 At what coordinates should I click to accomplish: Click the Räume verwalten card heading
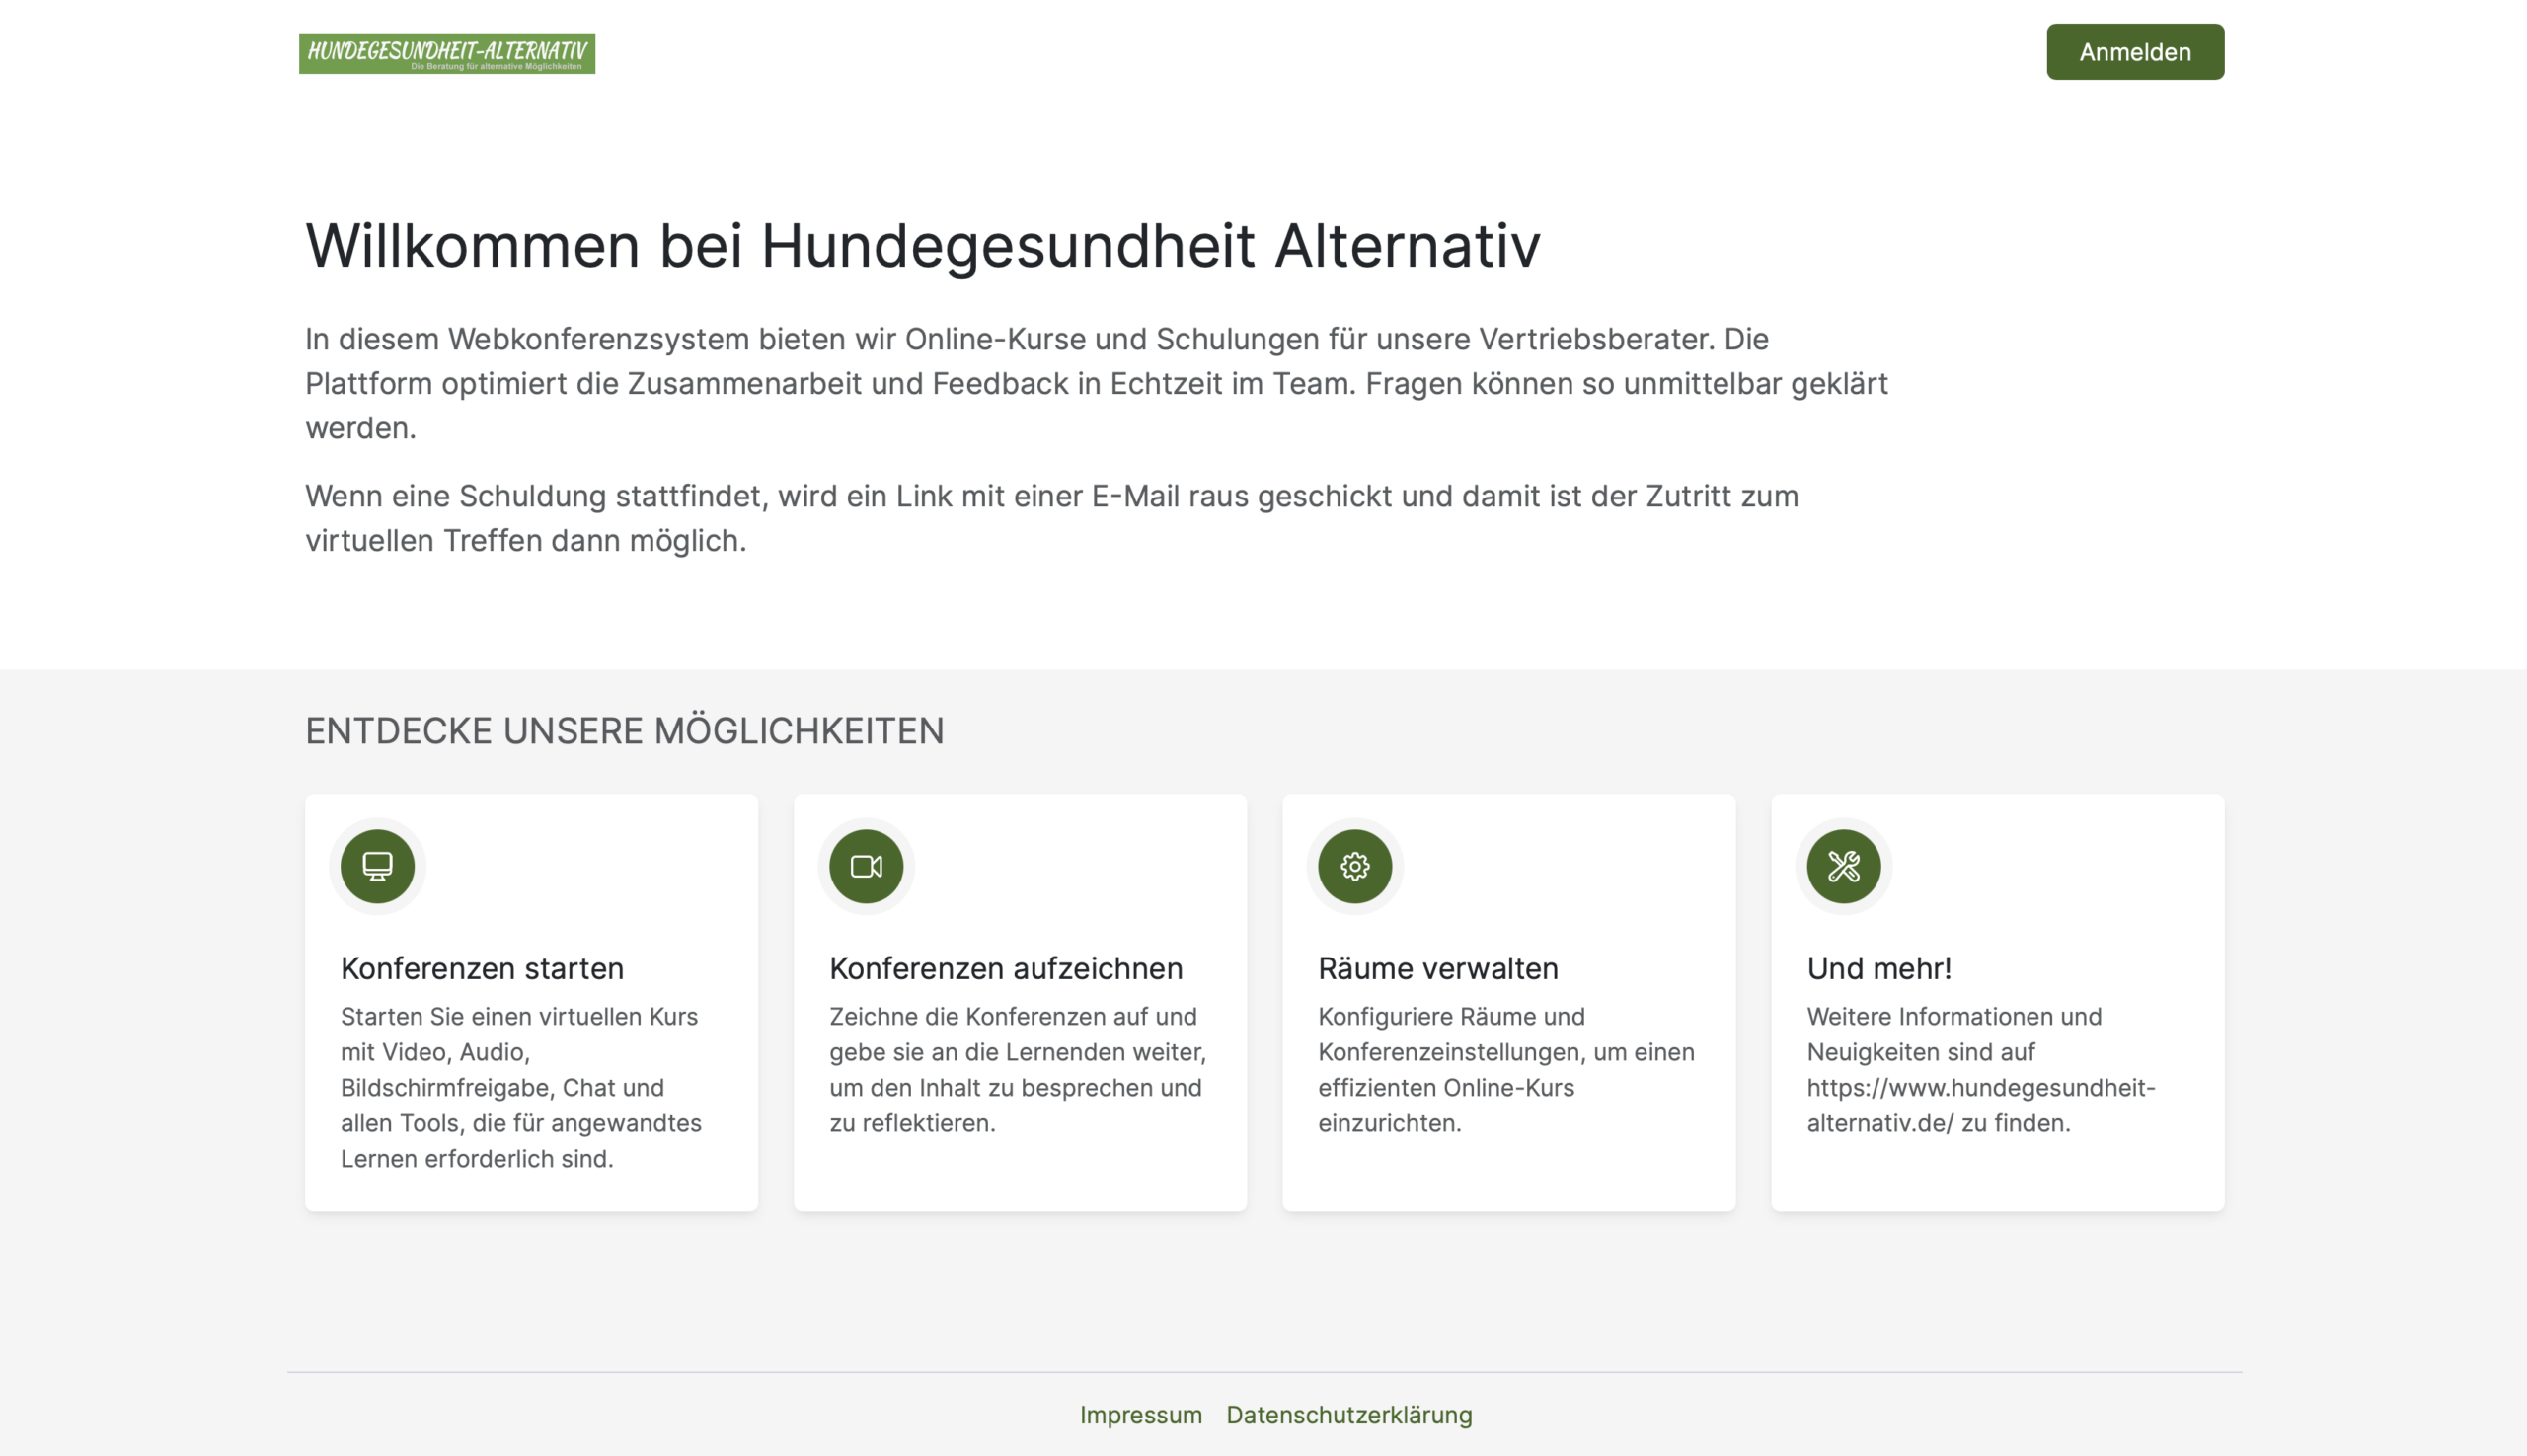[x=1437, y=968]
